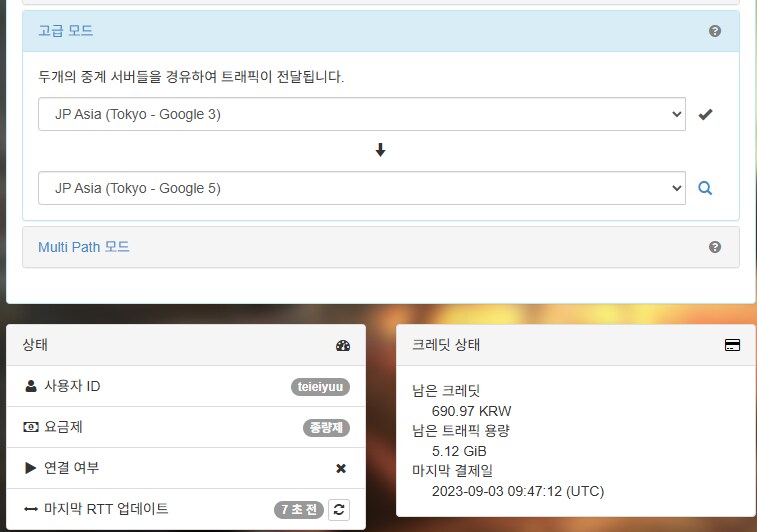Click the money icon next to 요금제
The image size is (757, 532).
(31, 427)
